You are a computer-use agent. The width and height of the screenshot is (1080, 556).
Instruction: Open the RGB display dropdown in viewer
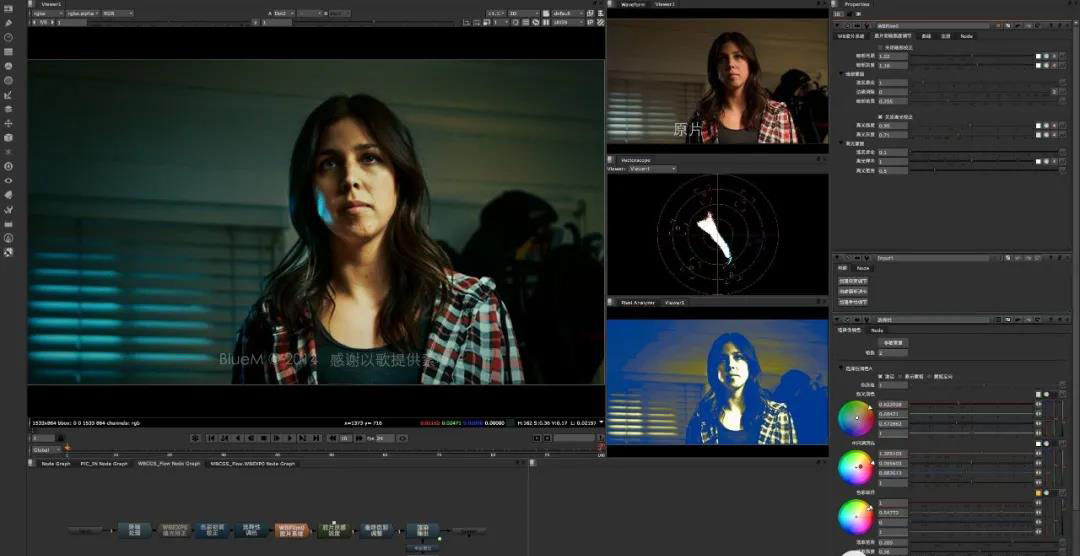[117, 13]
